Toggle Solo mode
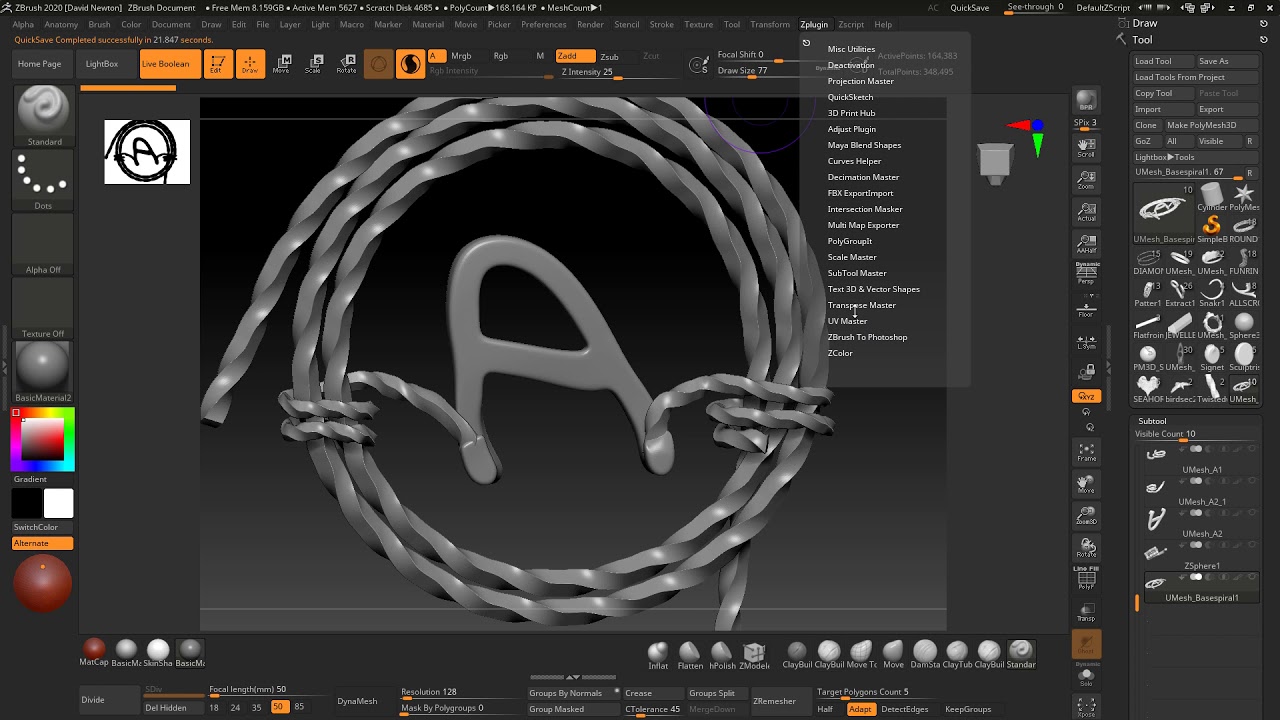 pyautogui.click(x=1085, y=676)
